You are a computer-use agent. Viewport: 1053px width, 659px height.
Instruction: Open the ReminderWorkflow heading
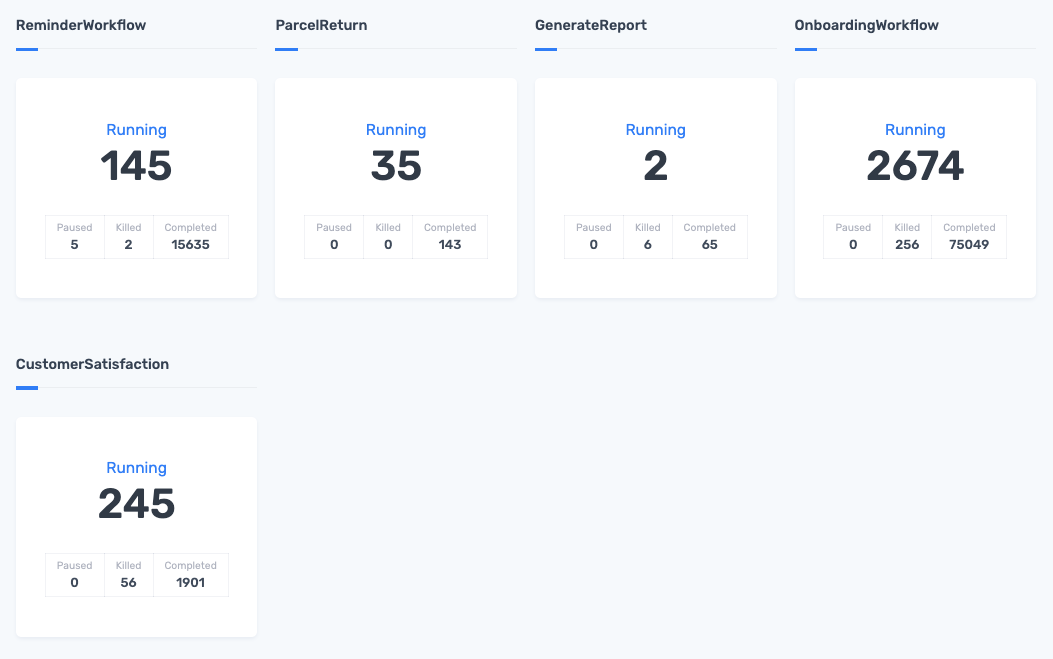(81, 25)
